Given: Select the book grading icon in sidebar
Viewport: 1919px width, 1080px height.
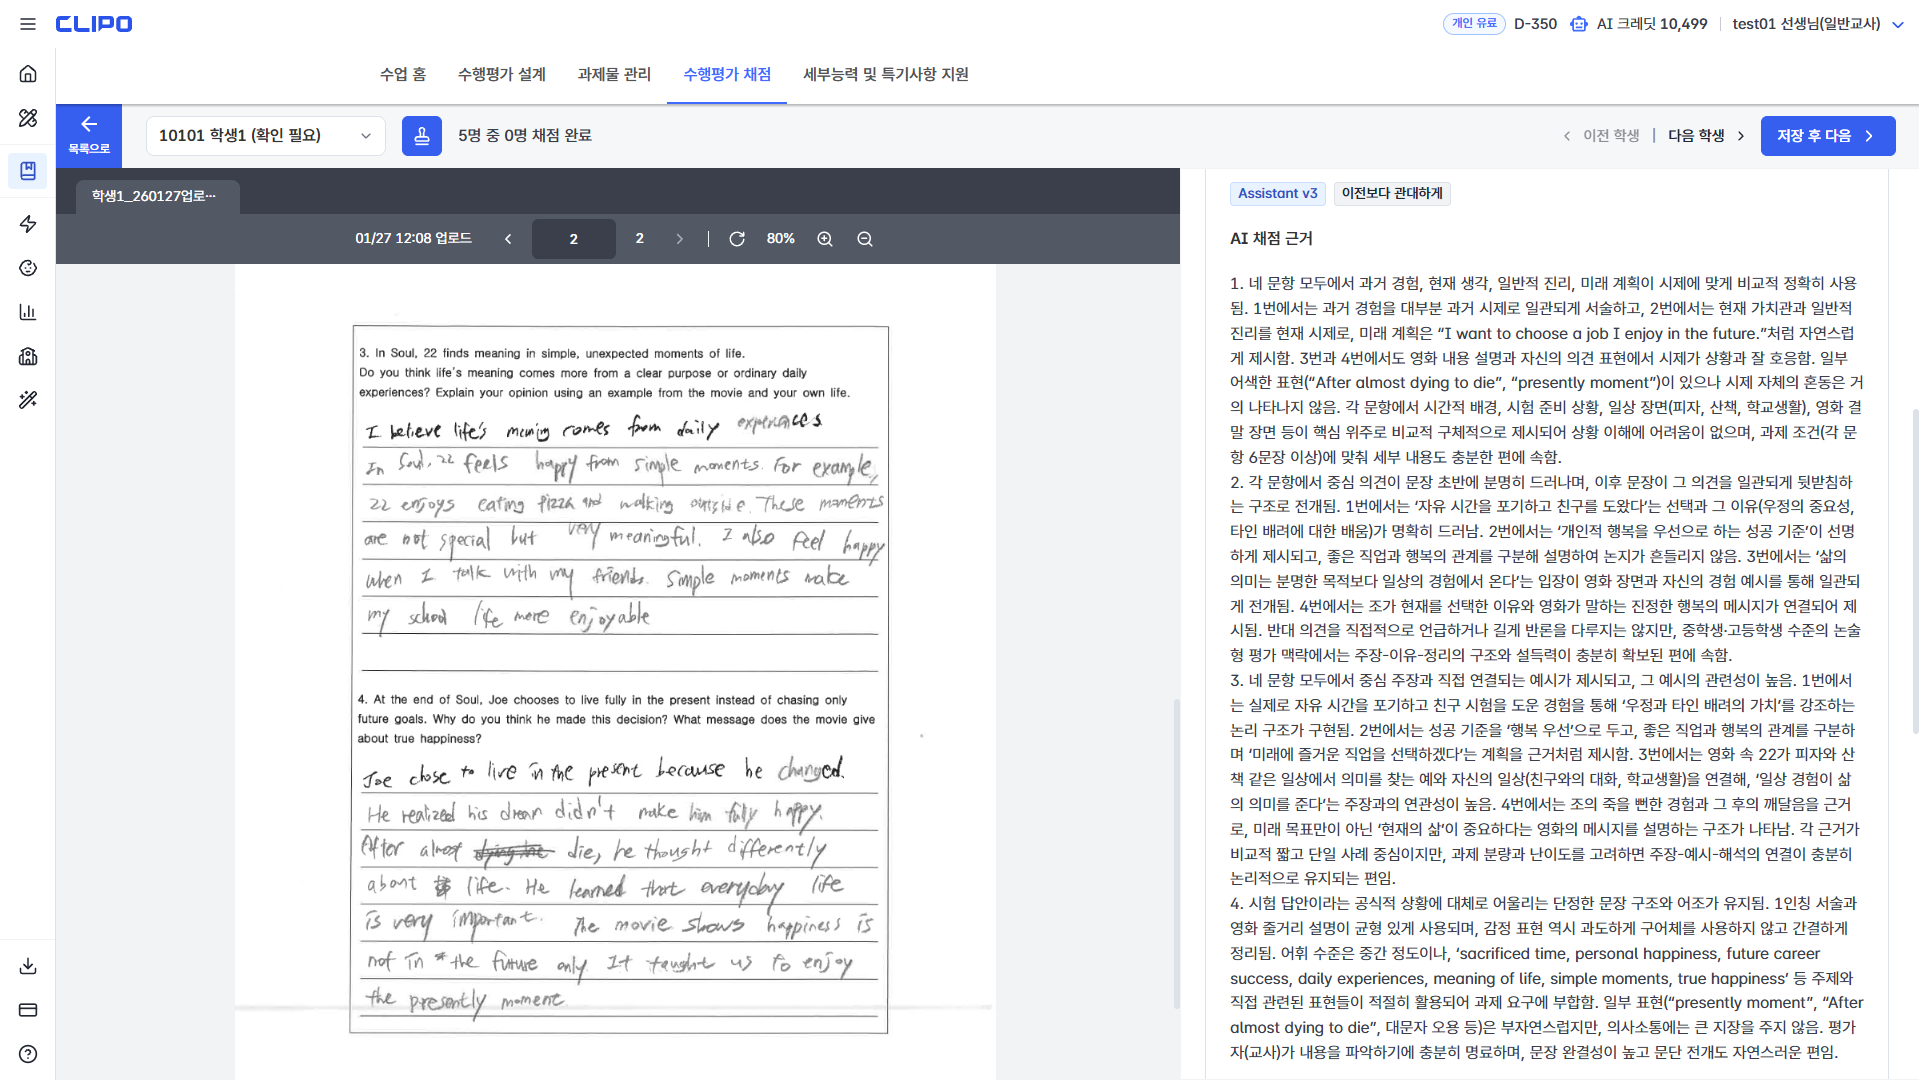Looking at the screenshot, I should coord(28,171).
